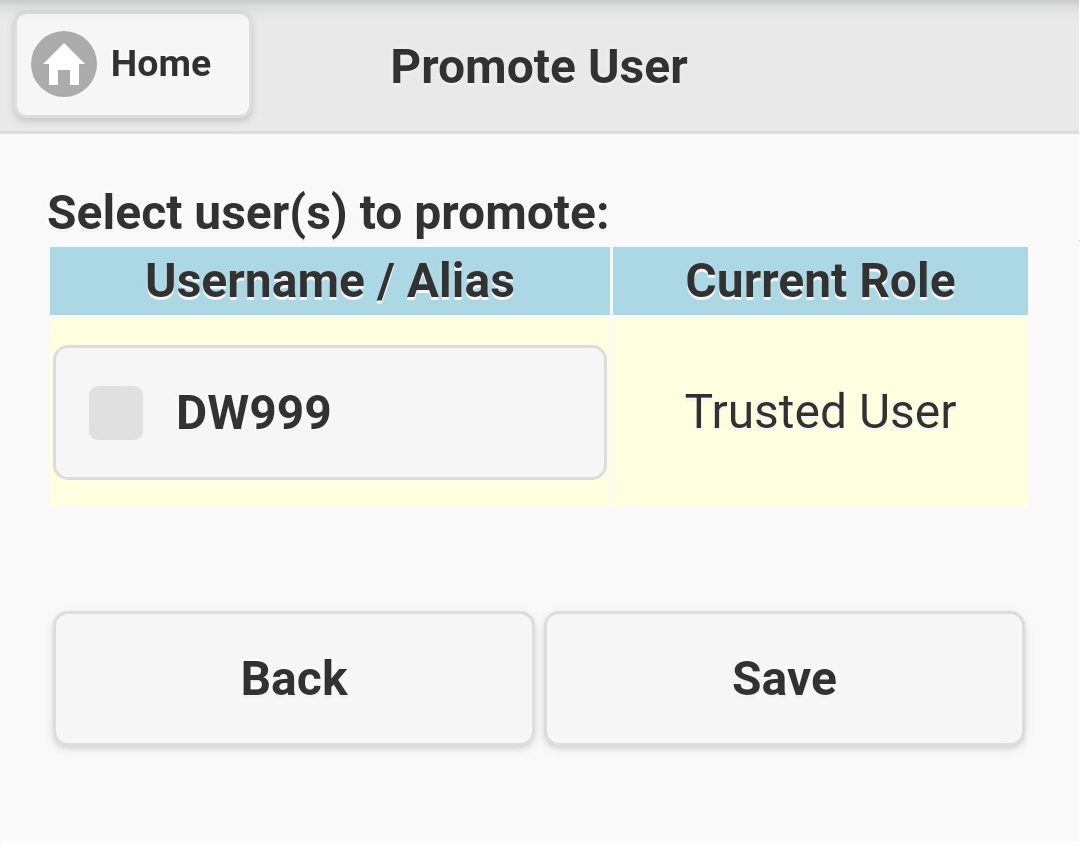The image size is (1080, 848).
Task: Save the selected user promotion
Action: tap(784, 679)
